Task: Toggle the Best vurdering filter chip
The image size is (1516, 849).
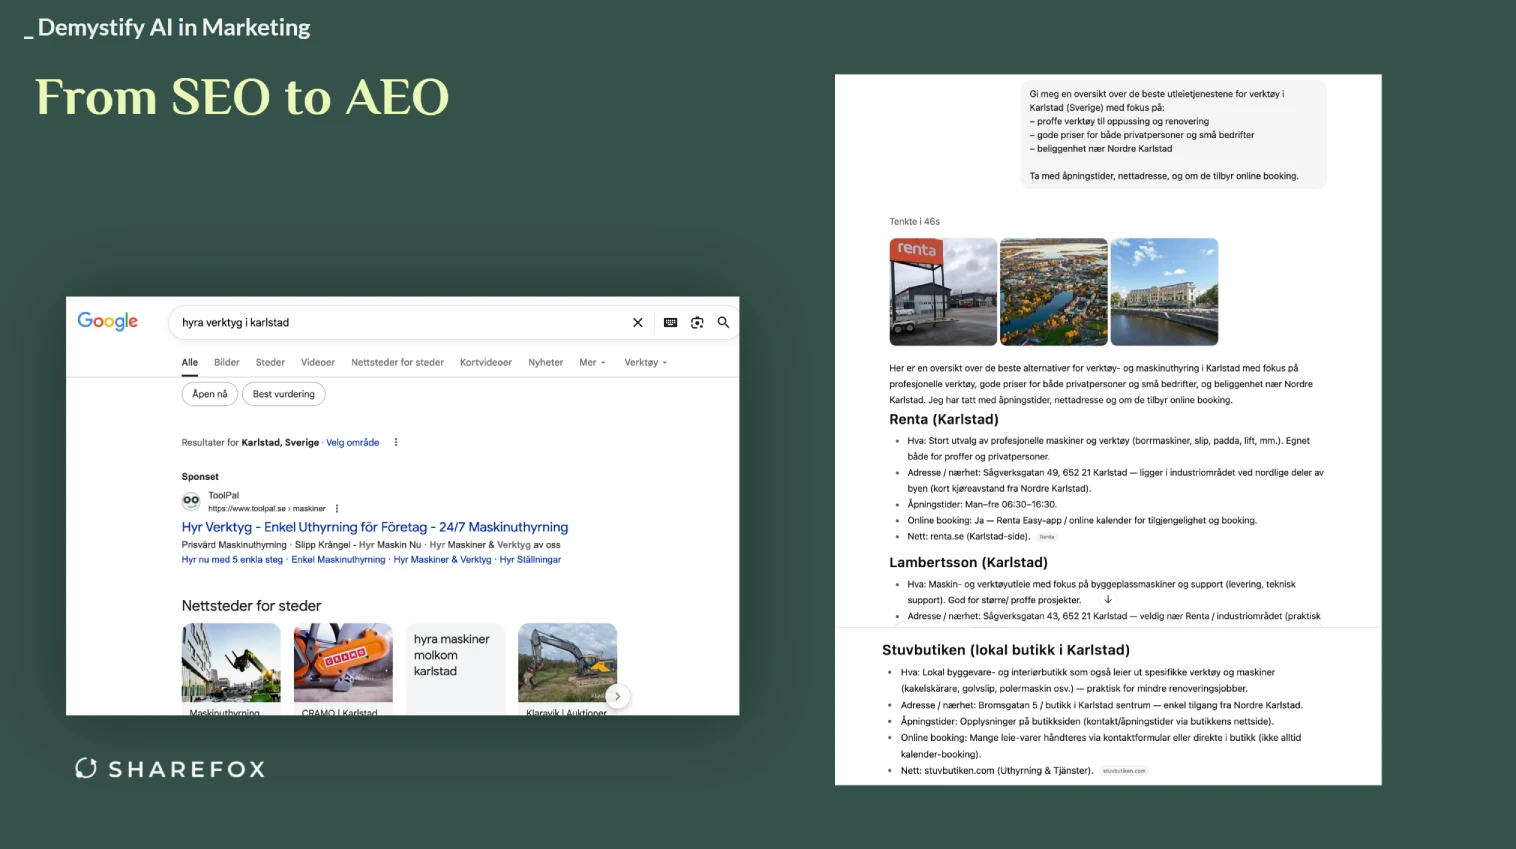Action: 284,394
